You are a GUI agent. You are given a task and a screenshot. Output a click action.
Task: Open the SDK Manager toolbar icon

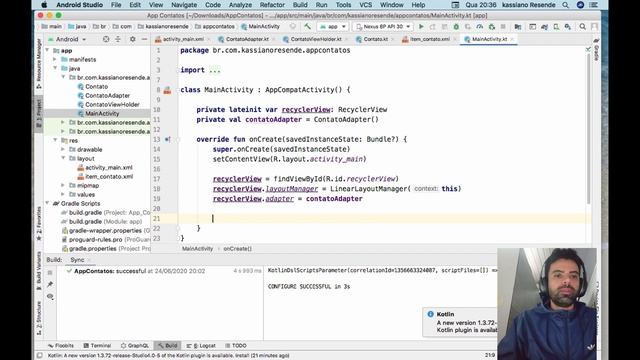point(568,27)
